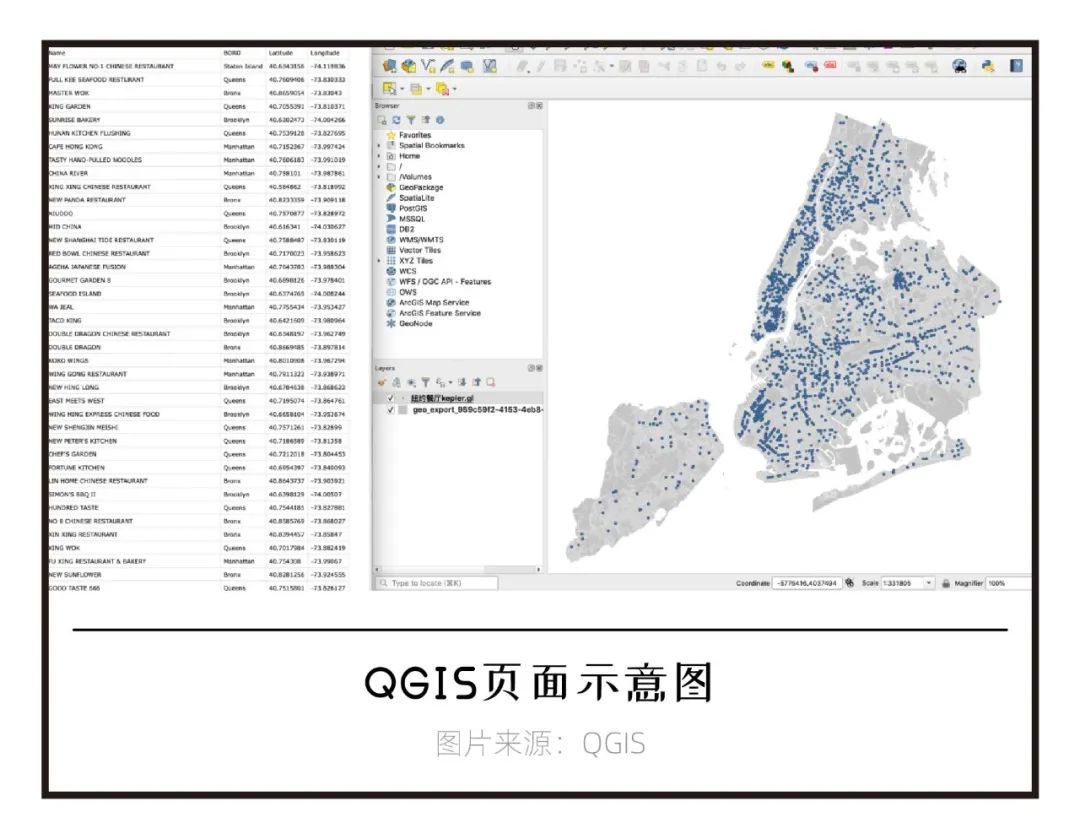Click the yellow label toolbar icon

769,65
